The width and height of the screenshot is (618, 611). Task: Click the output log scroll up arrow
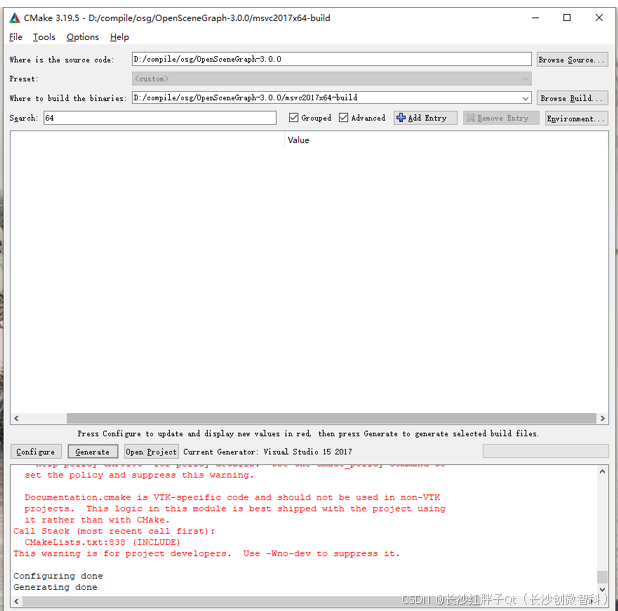click(x=602, y=471)
